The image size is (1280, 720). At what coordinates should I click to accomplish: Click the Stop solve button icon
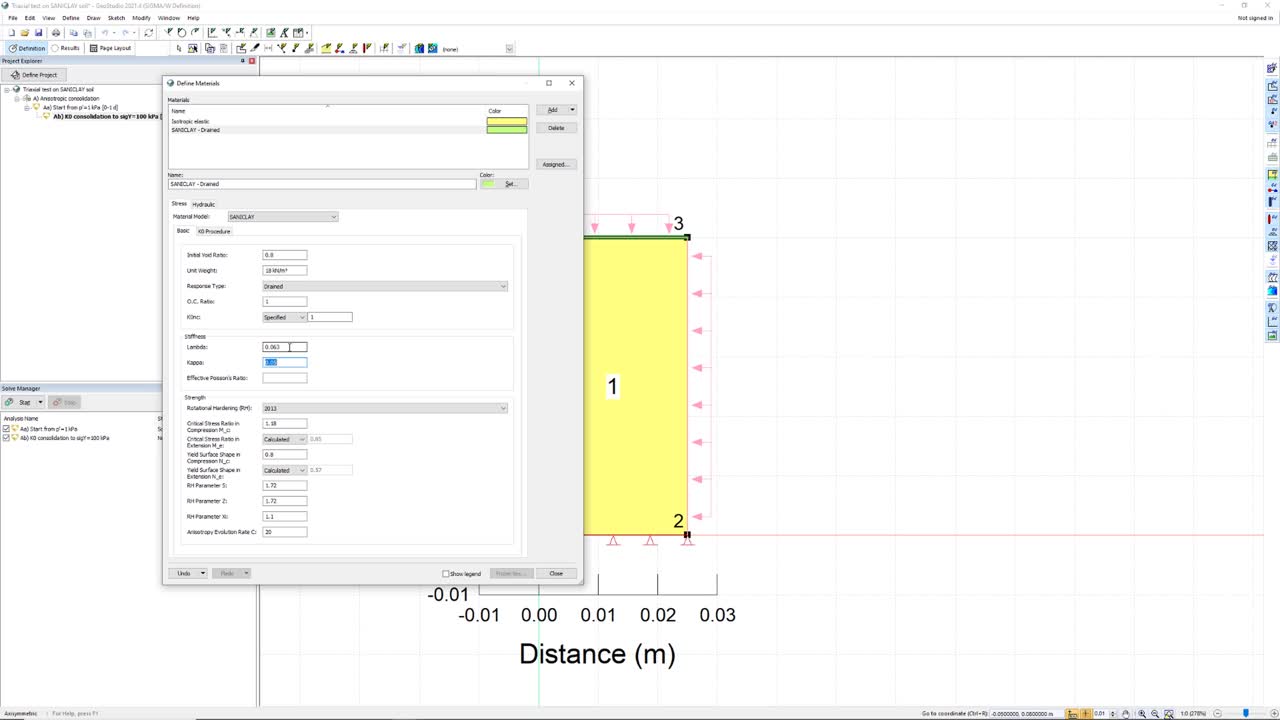pos(64,402)
